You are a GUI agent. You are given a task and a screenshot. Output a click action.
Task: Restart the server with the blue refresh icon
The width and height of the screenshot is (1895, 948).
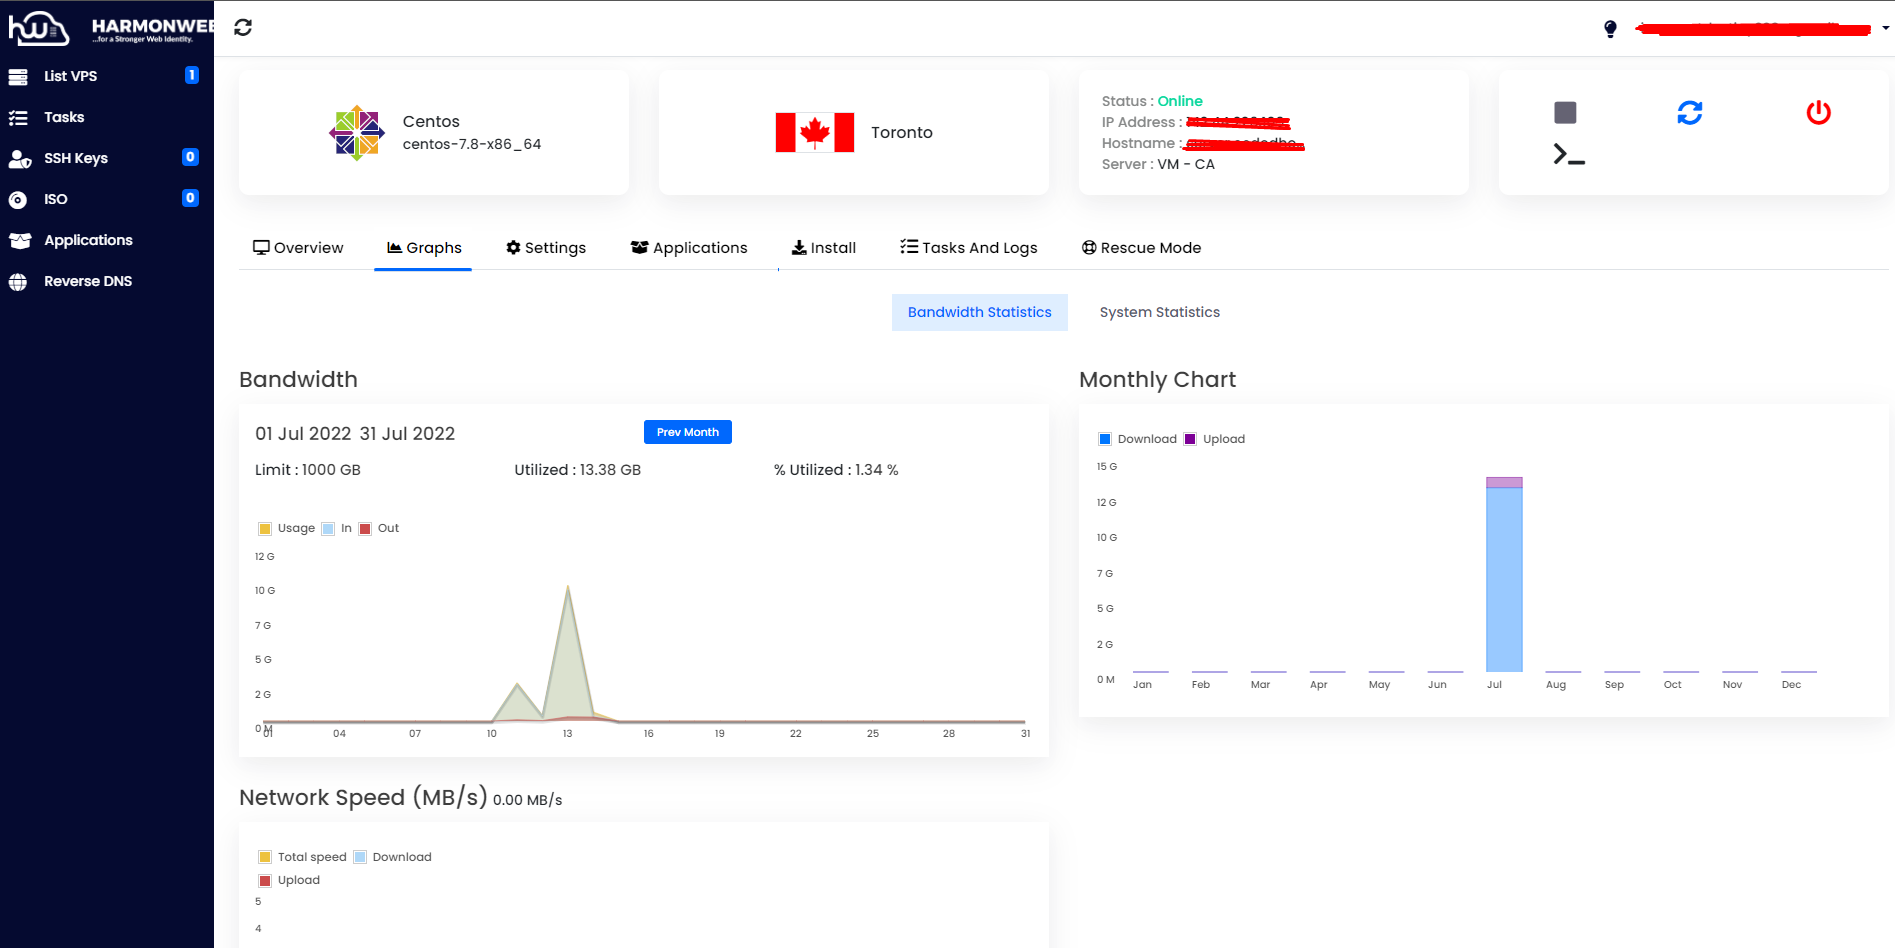click(1690, 113)
